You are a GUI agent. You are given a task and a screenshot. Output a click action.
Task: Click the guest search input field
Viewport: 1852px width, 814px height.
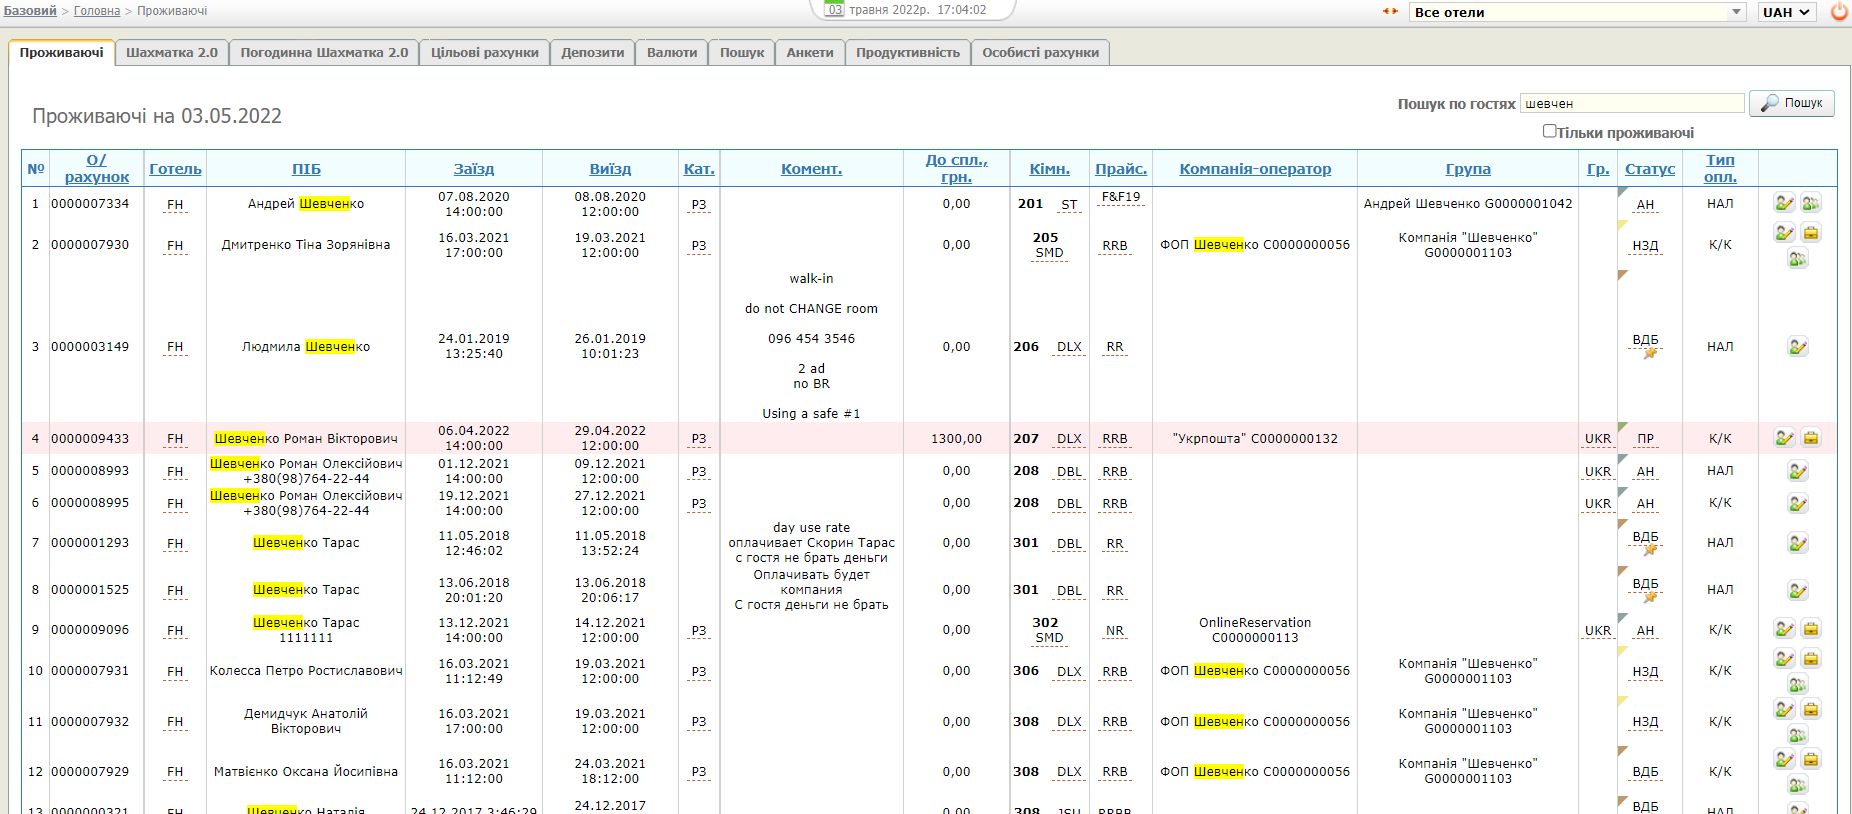1632,103
